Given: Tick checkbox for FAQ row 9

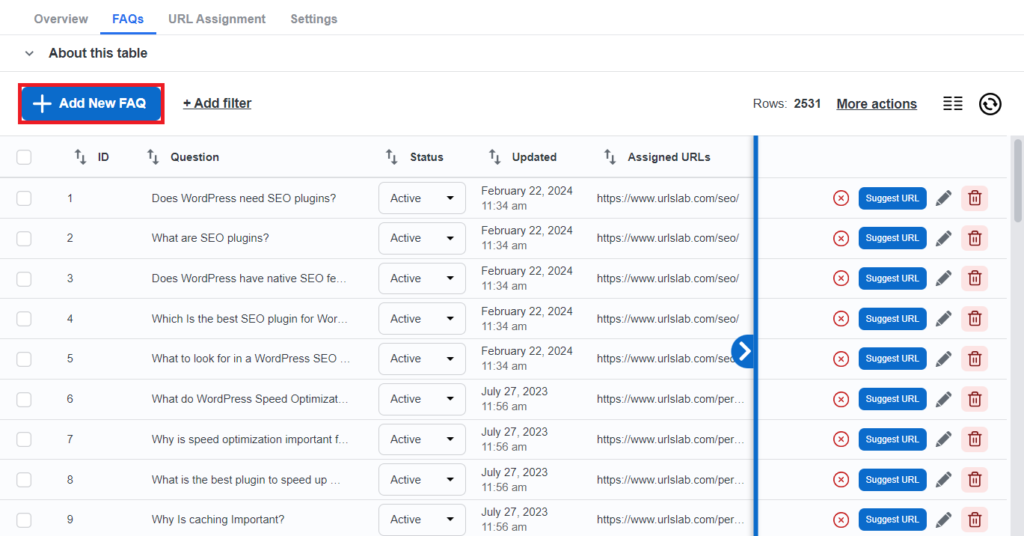Looking at the screenshot, I should [24, 520].
